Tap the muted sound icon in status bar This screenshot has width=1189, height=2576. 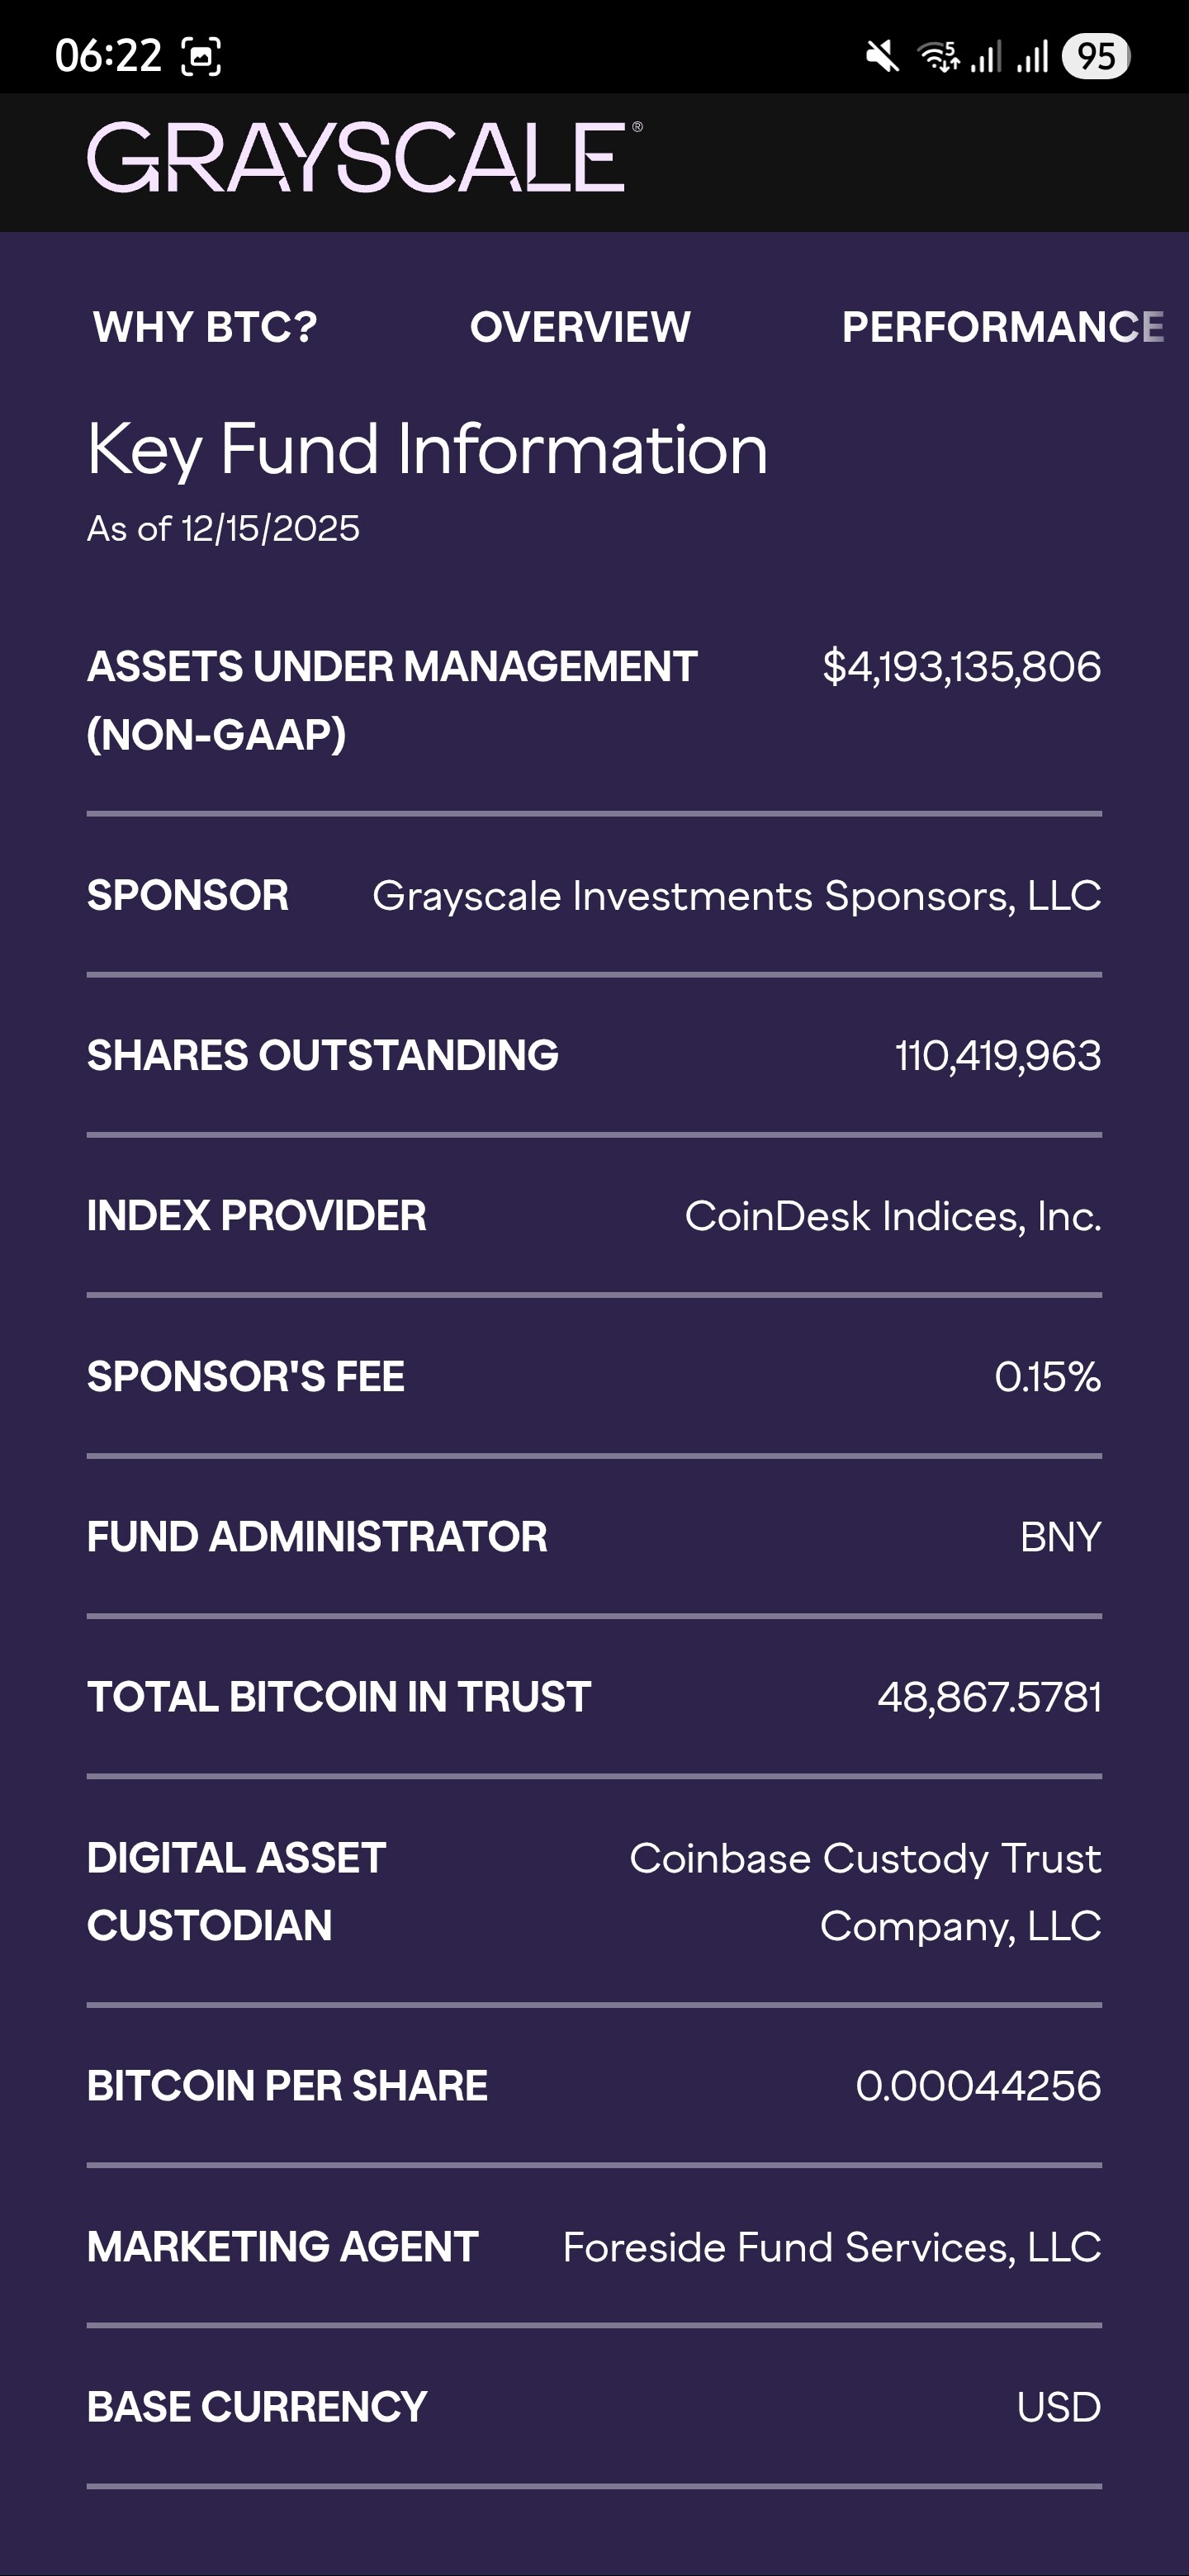coord(882,56)
